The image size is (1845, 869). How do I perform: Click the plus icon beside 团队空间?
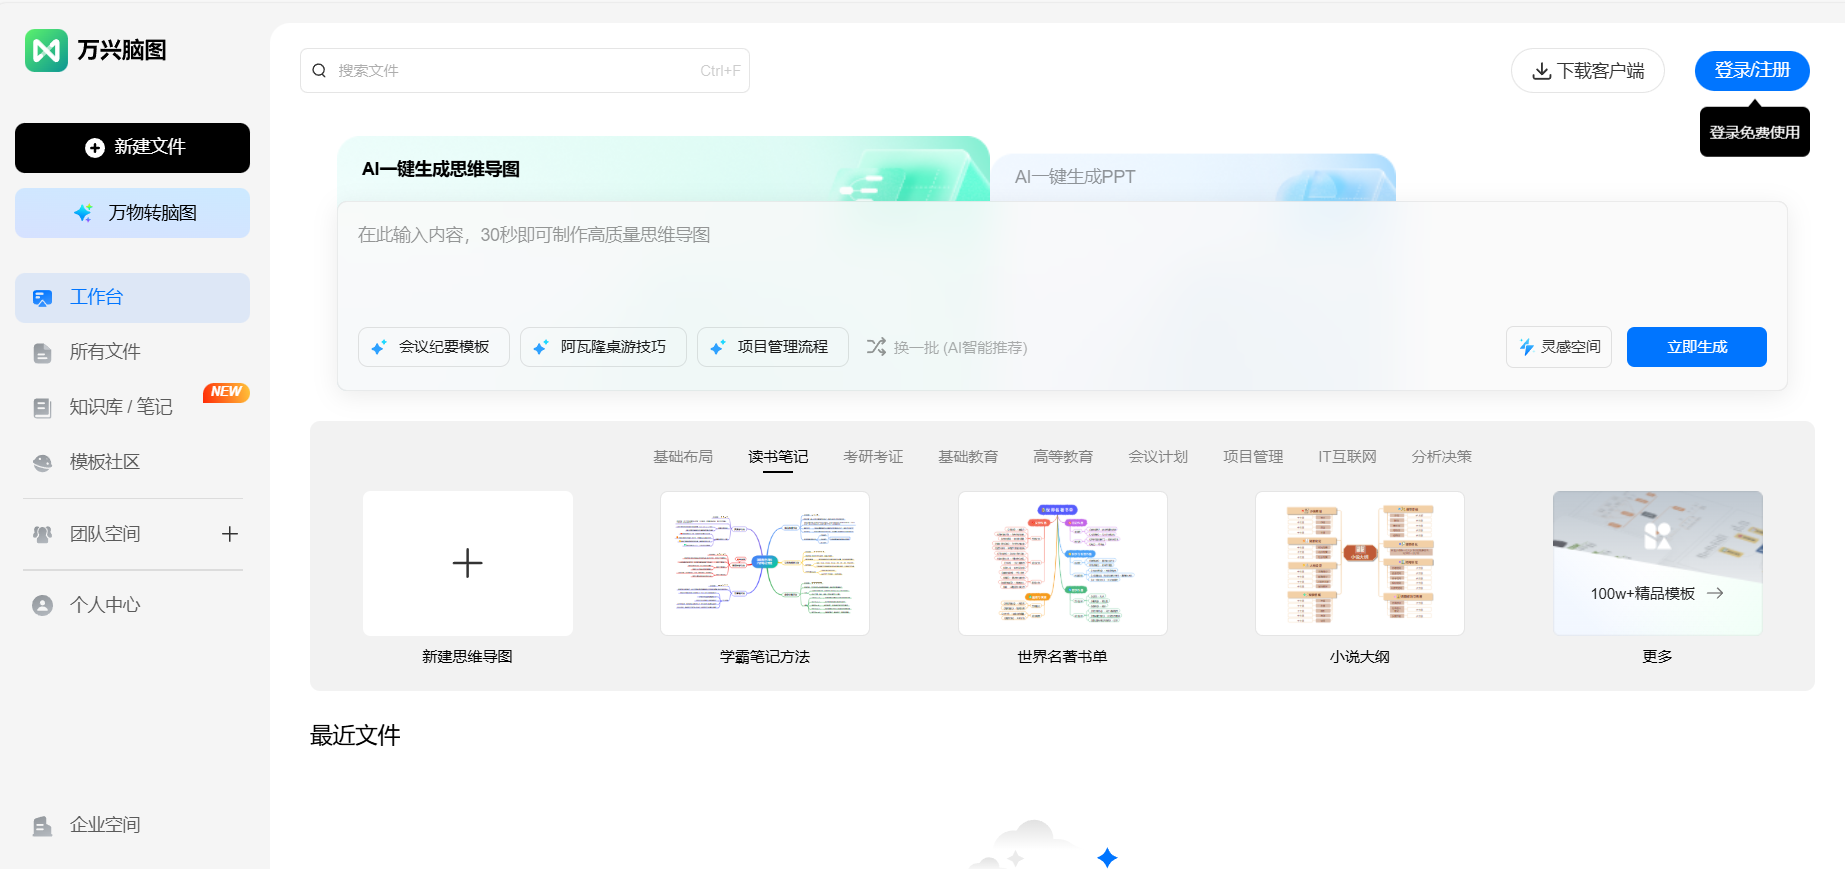point(230,534)
